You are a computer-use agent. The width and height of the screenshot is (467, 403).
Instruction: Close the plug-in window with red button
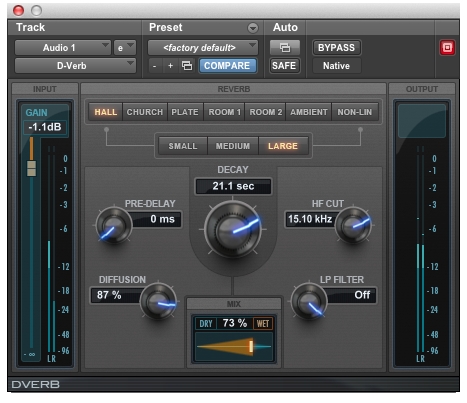(18, 10)
